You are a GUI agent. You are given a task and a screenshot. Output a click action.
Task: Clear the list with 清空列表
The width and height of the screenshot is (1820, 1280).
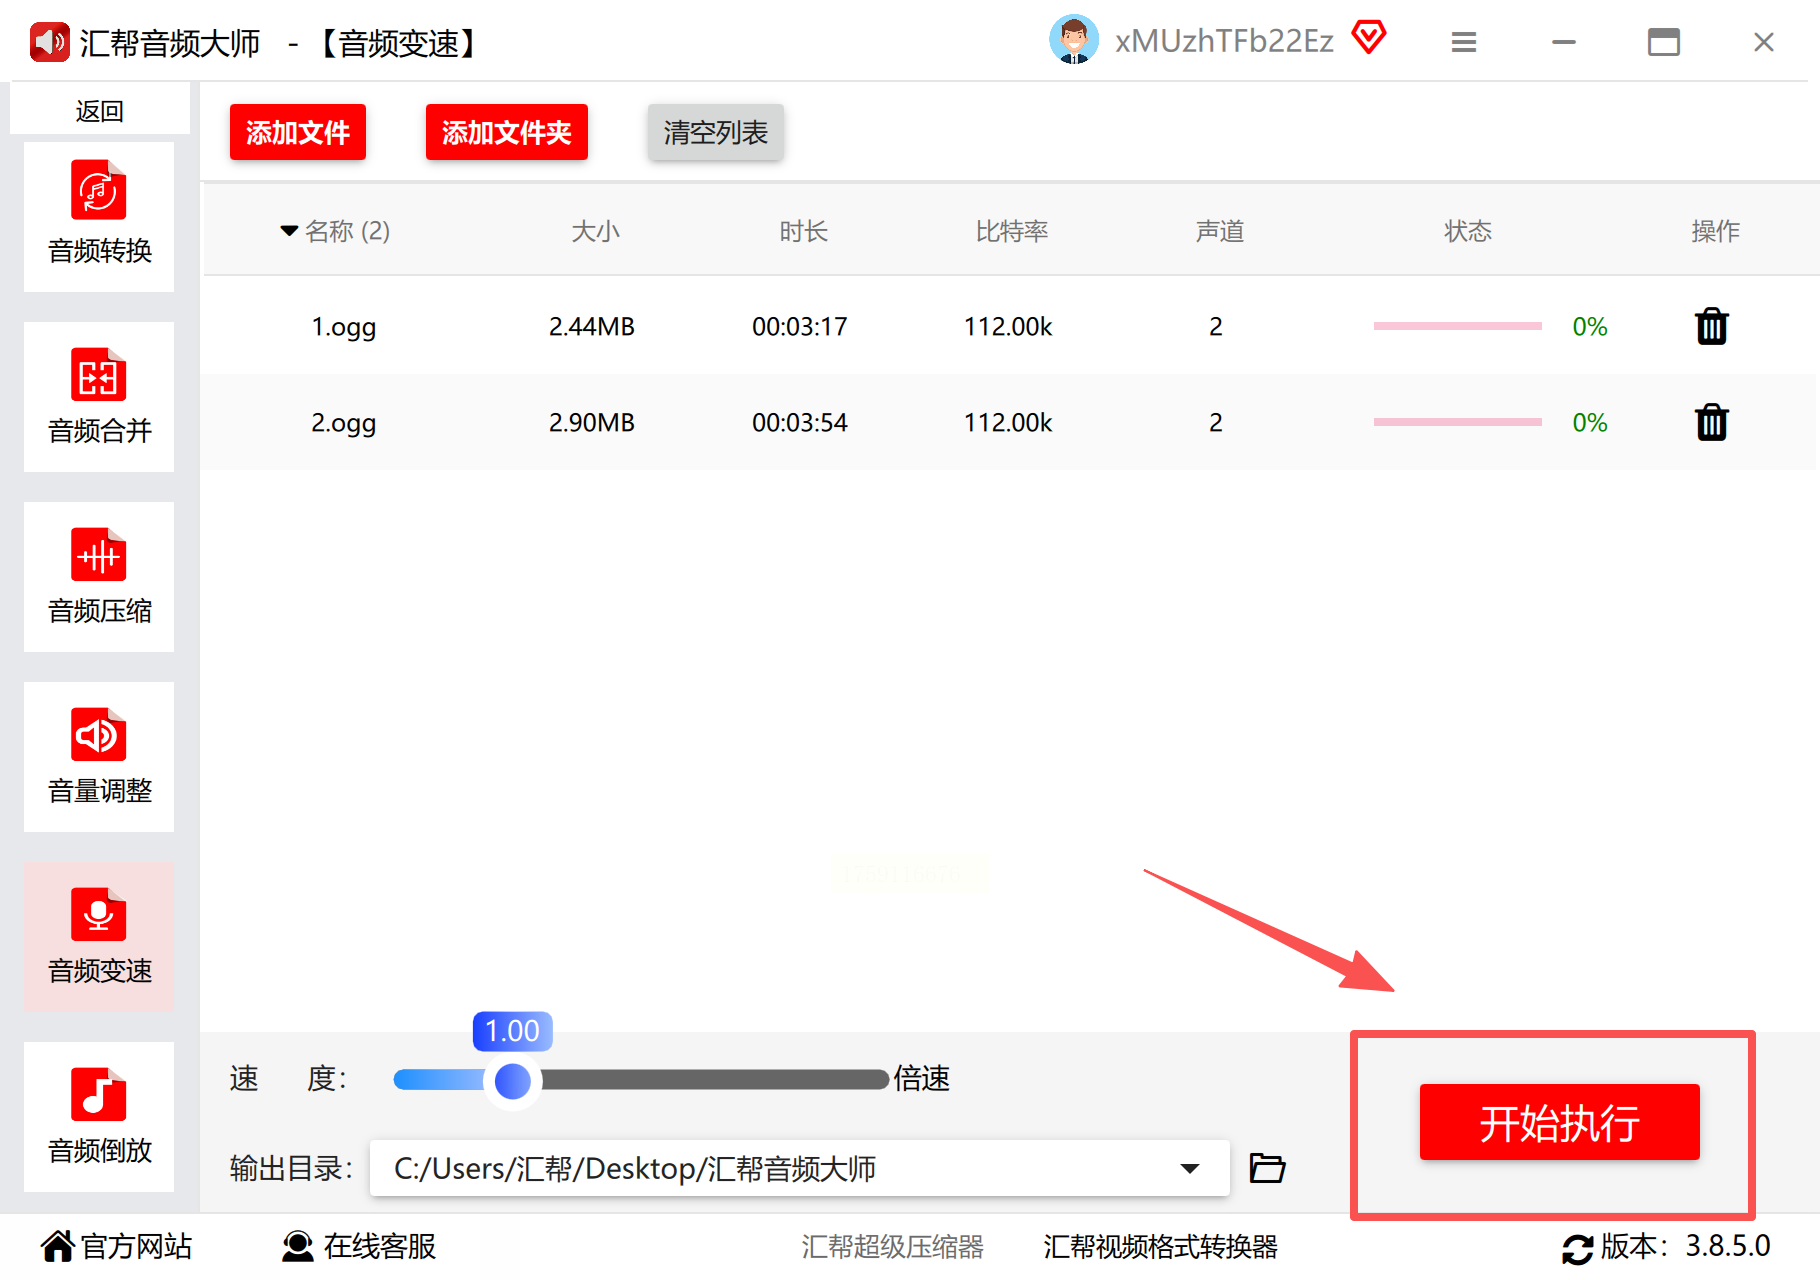tap(716, 132)
